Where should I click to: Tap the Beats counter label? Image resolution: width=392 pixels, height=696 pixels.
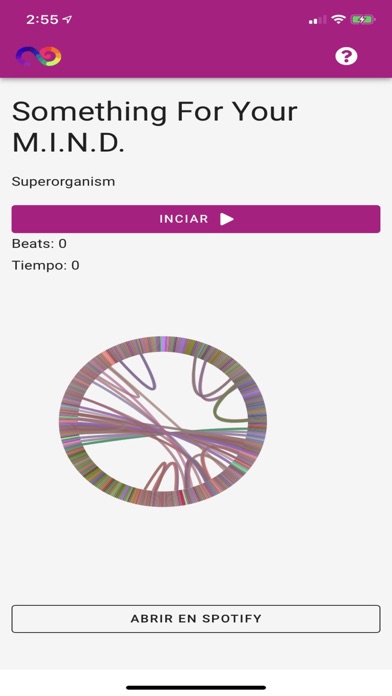[39, 243]
